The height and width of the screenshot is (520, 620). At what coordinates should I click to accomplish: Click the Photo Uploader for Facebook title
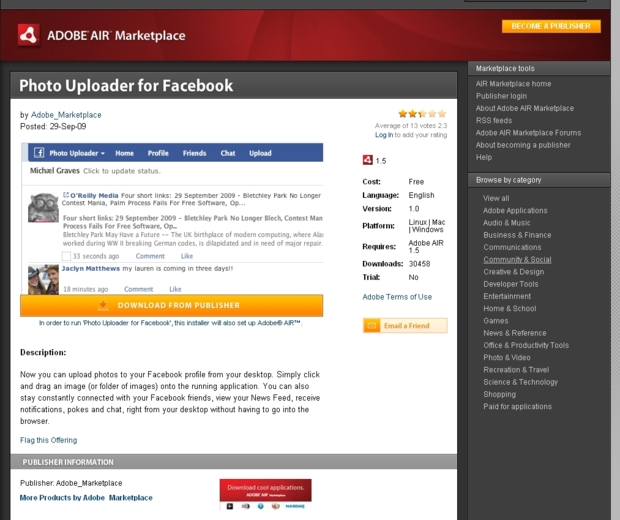point(126,86)
